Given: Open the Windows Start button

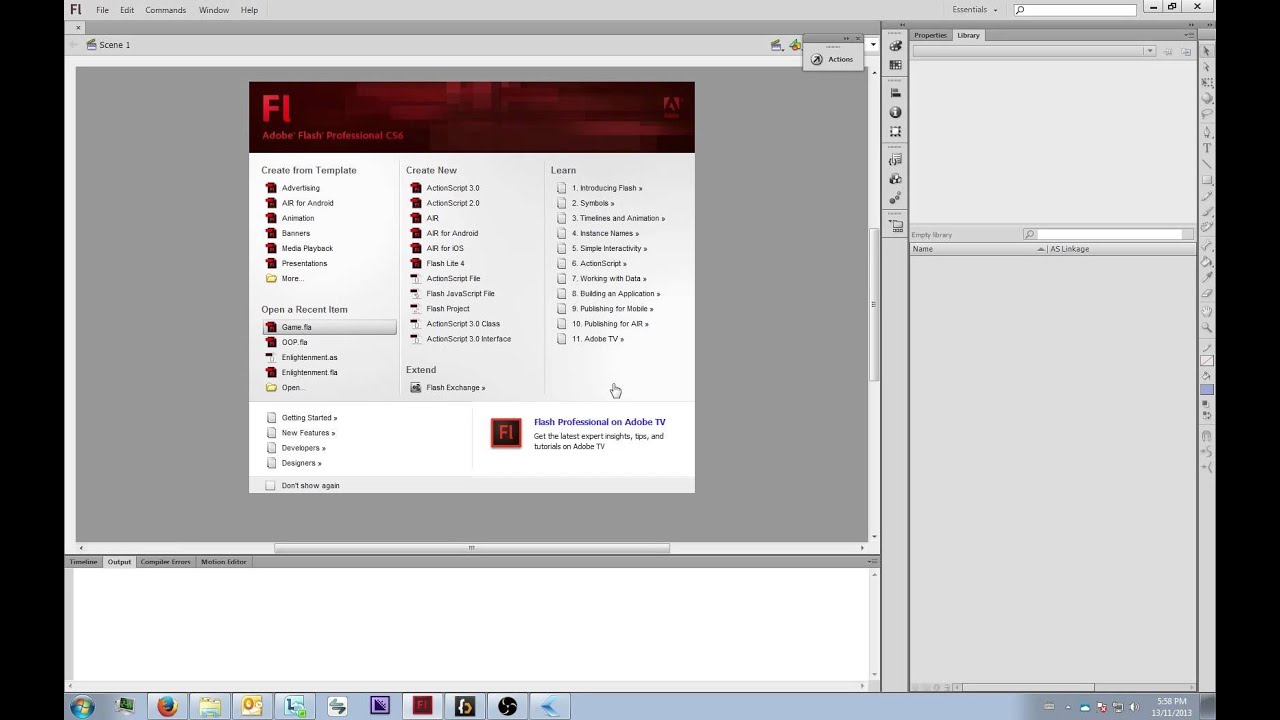Looking at the screenshot, I should [83, 706].
